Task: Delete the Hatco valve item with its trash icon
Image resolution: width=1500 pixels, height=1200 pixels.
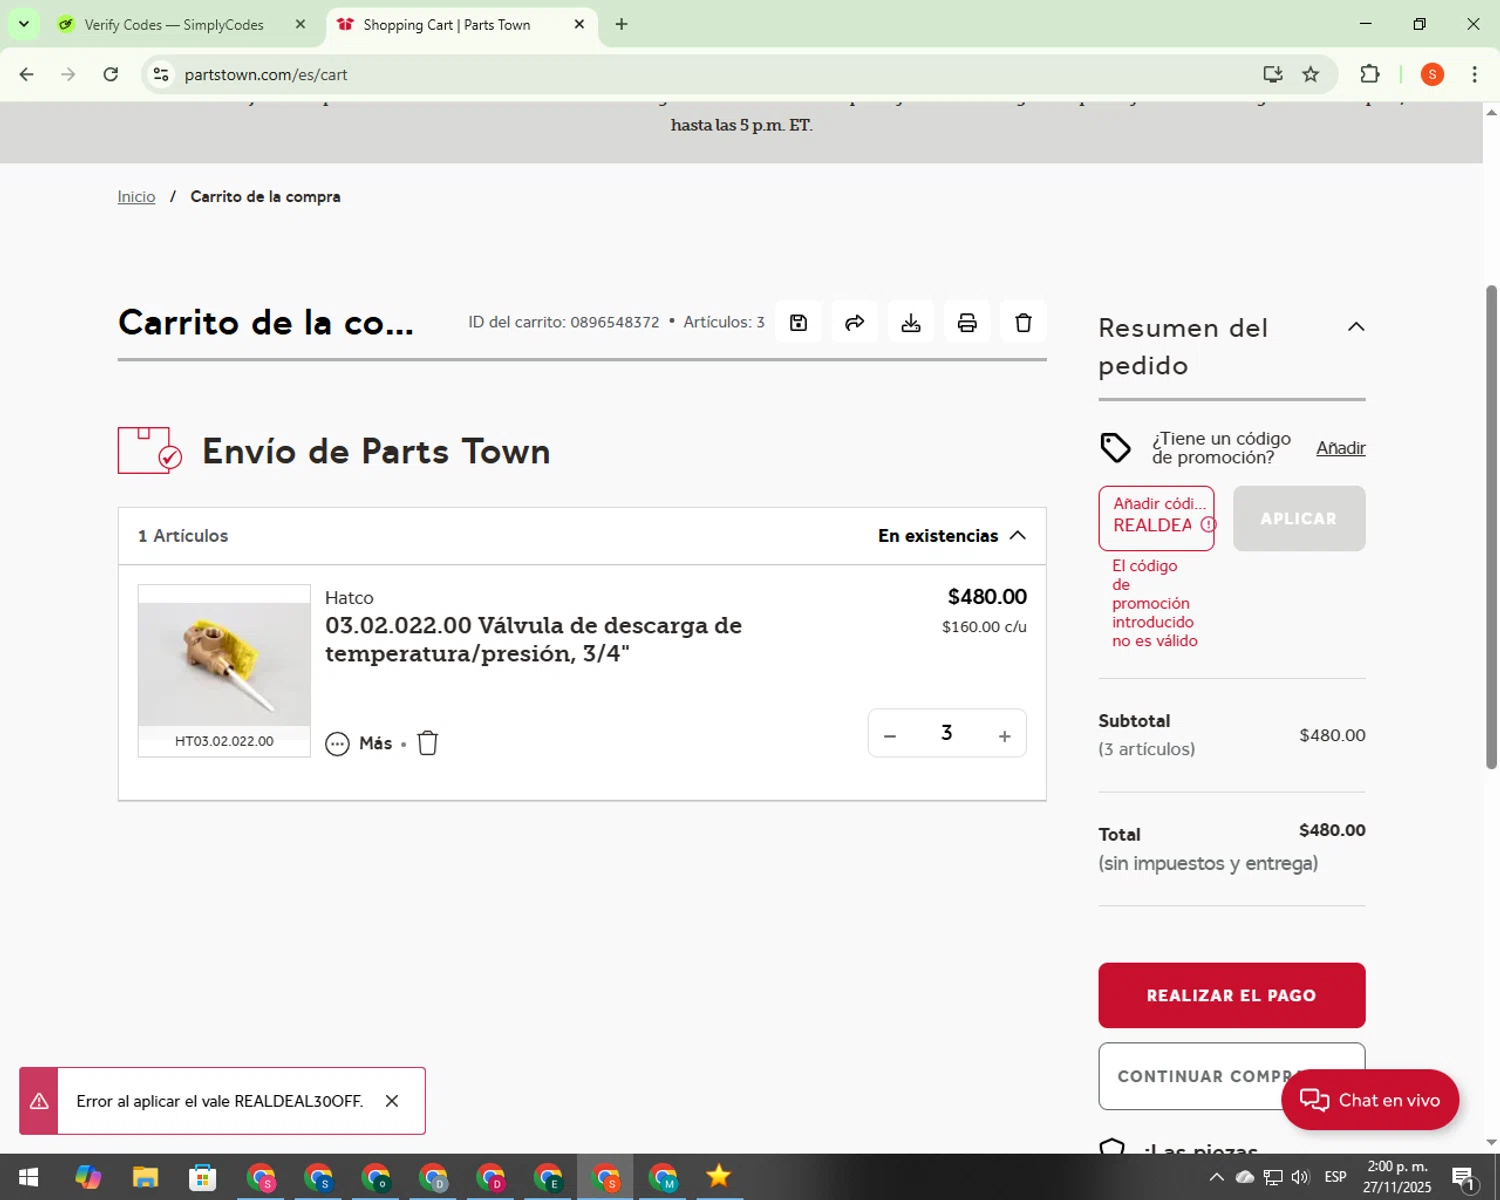Action: coord(428,743)
